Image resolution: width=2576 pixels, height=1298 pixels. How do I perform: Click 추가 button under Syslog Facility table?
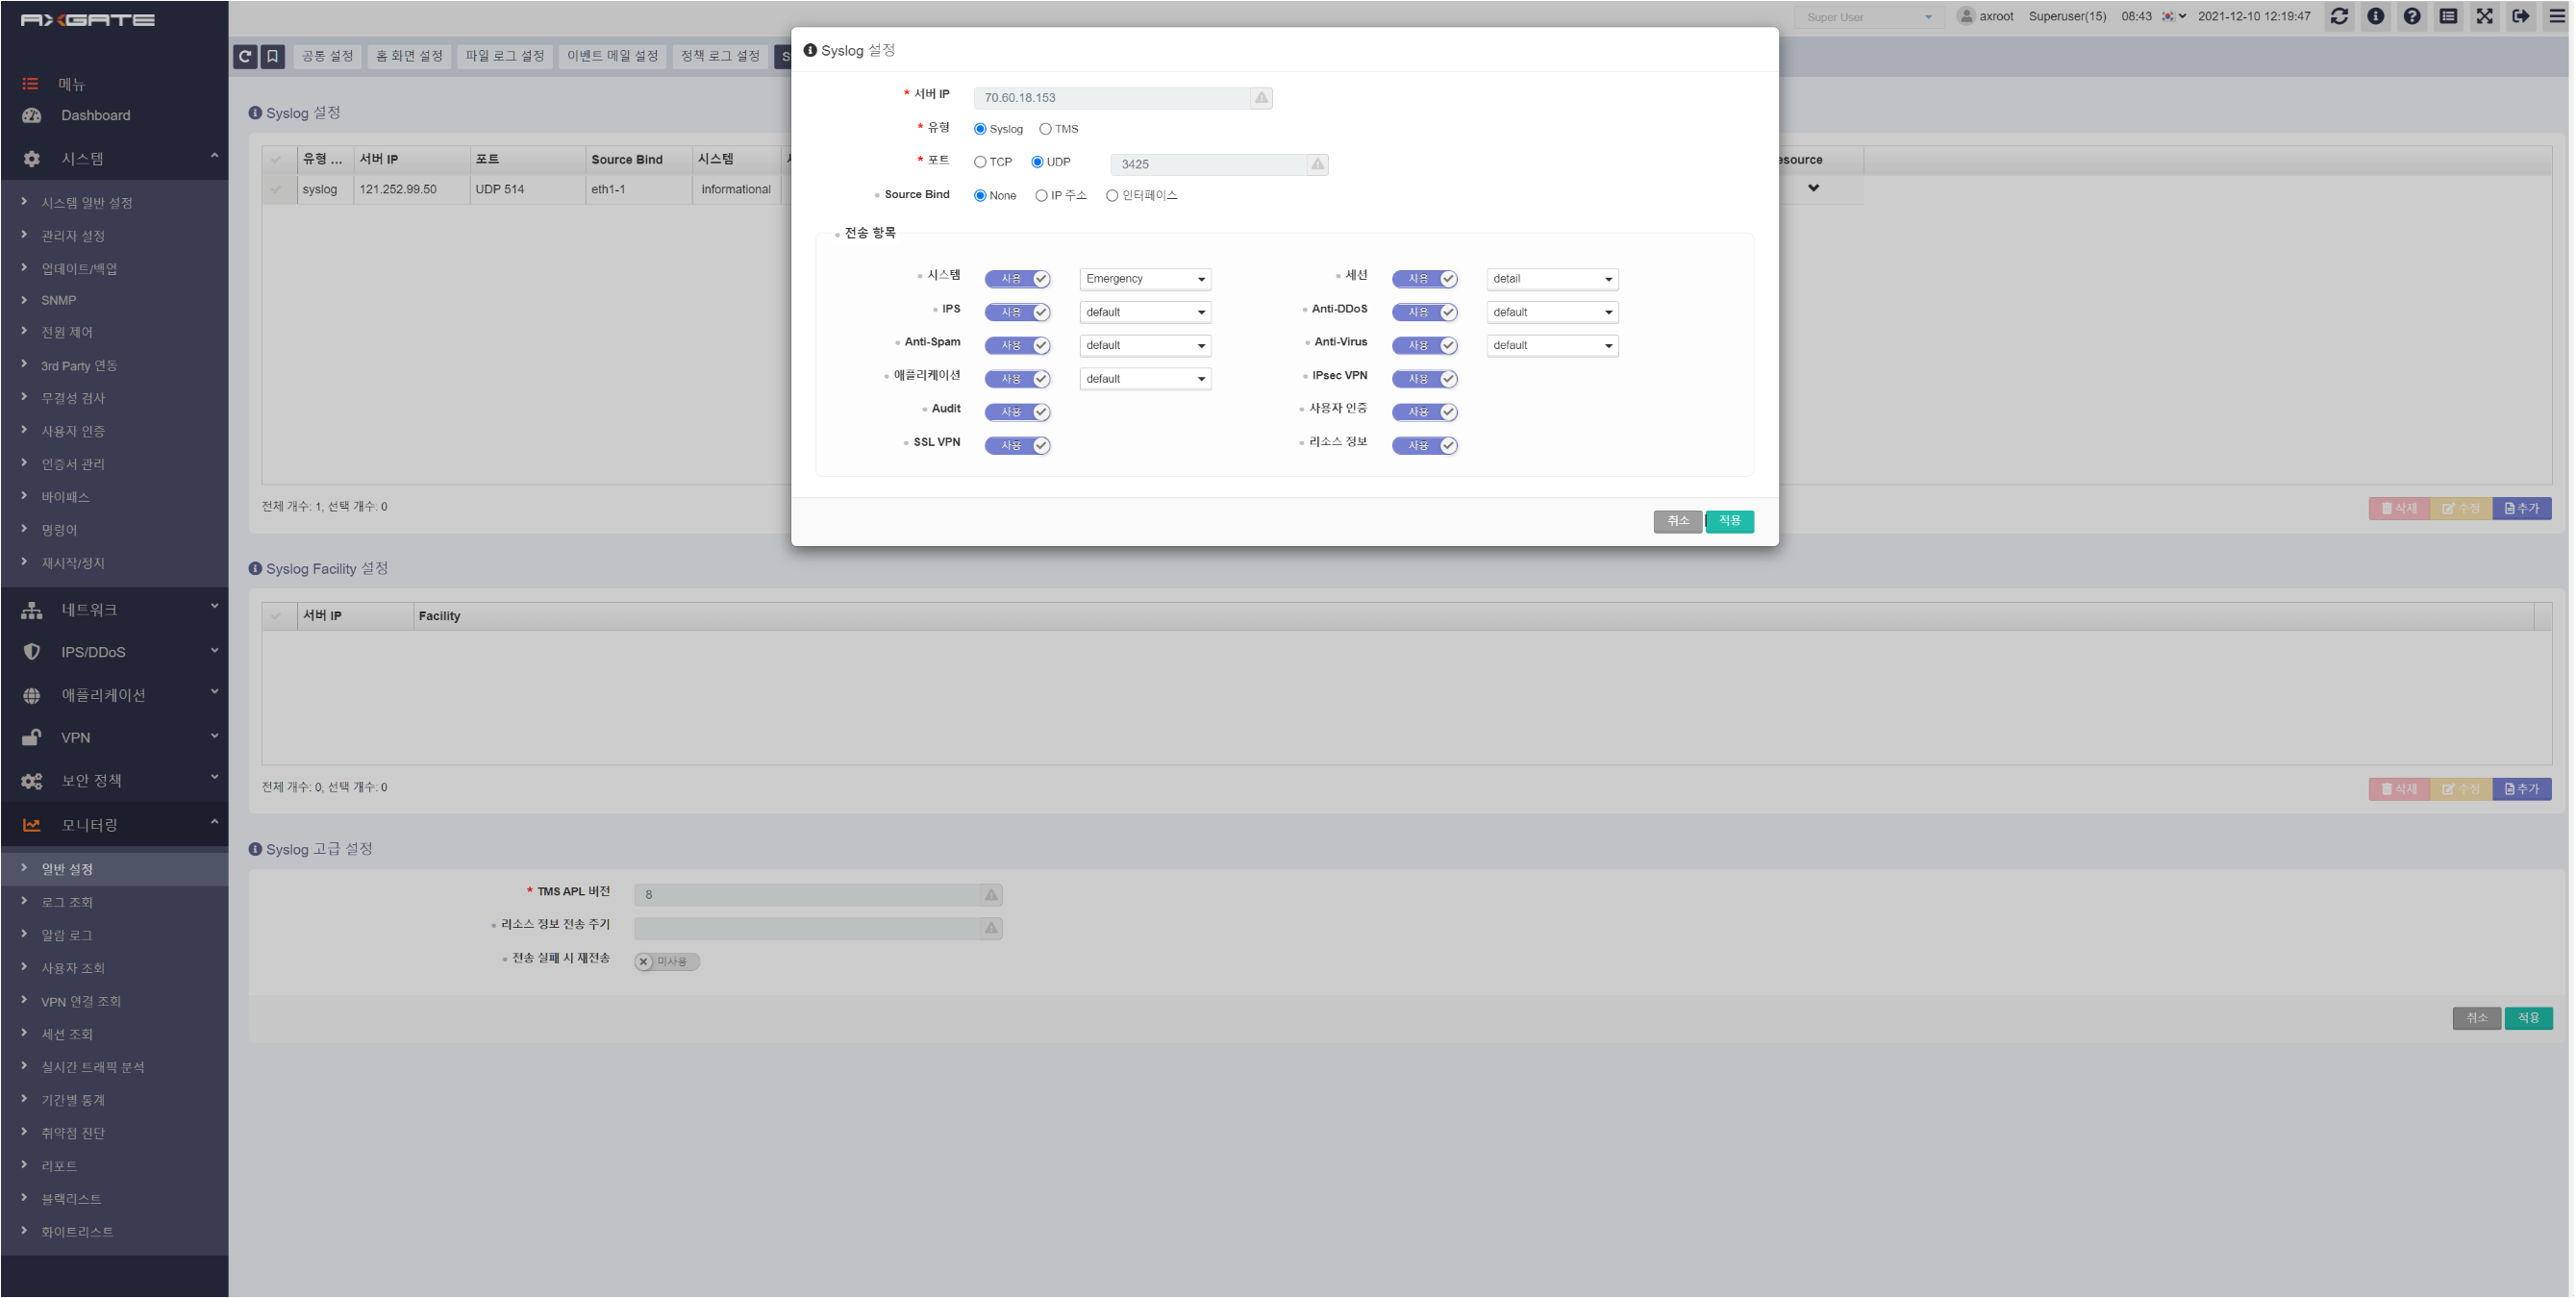coord(2521,789)
